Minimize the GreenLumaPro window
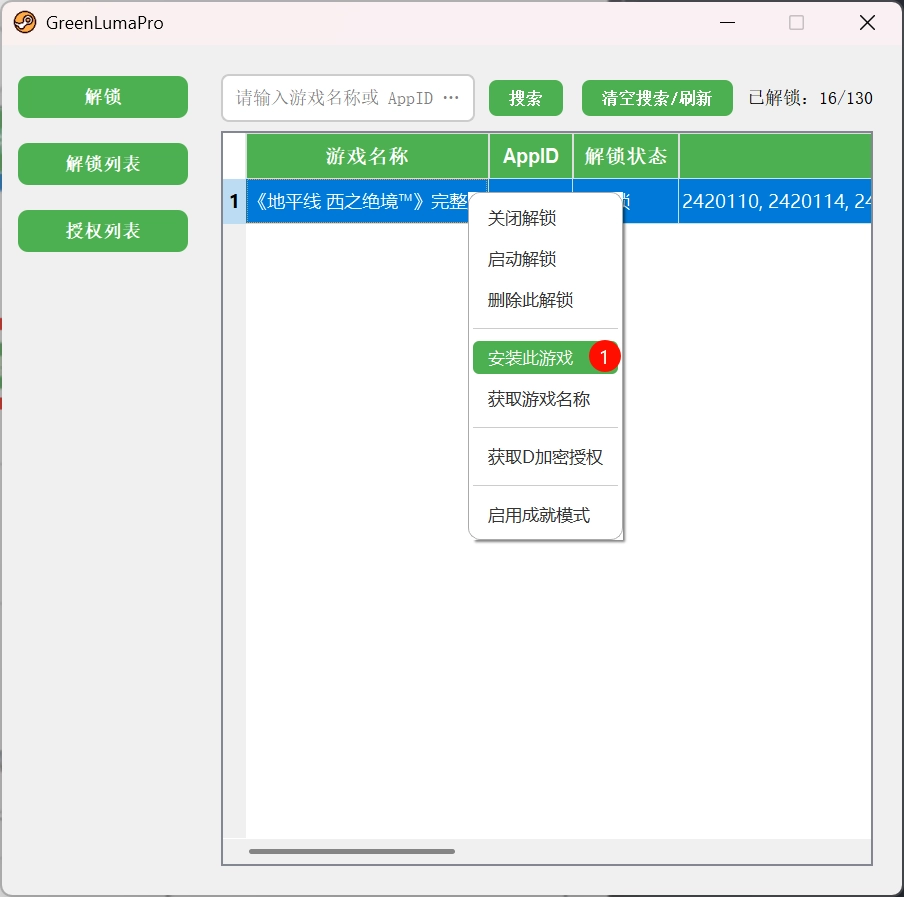The image size is (904, 897). click(728, 22)
